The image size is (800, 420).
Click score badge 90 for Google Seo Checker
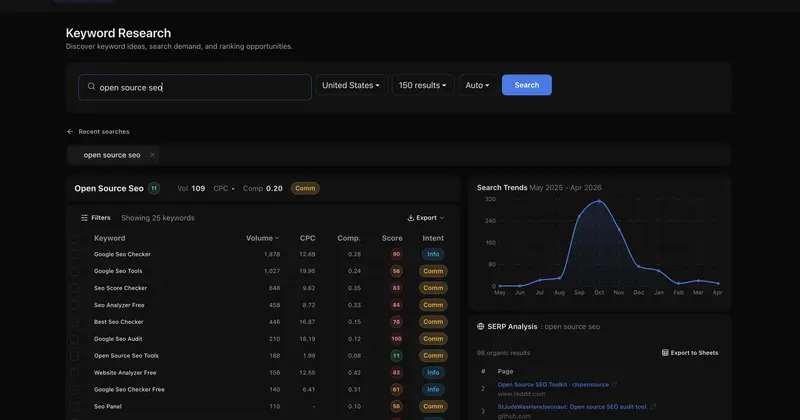(x=396, y=254)
